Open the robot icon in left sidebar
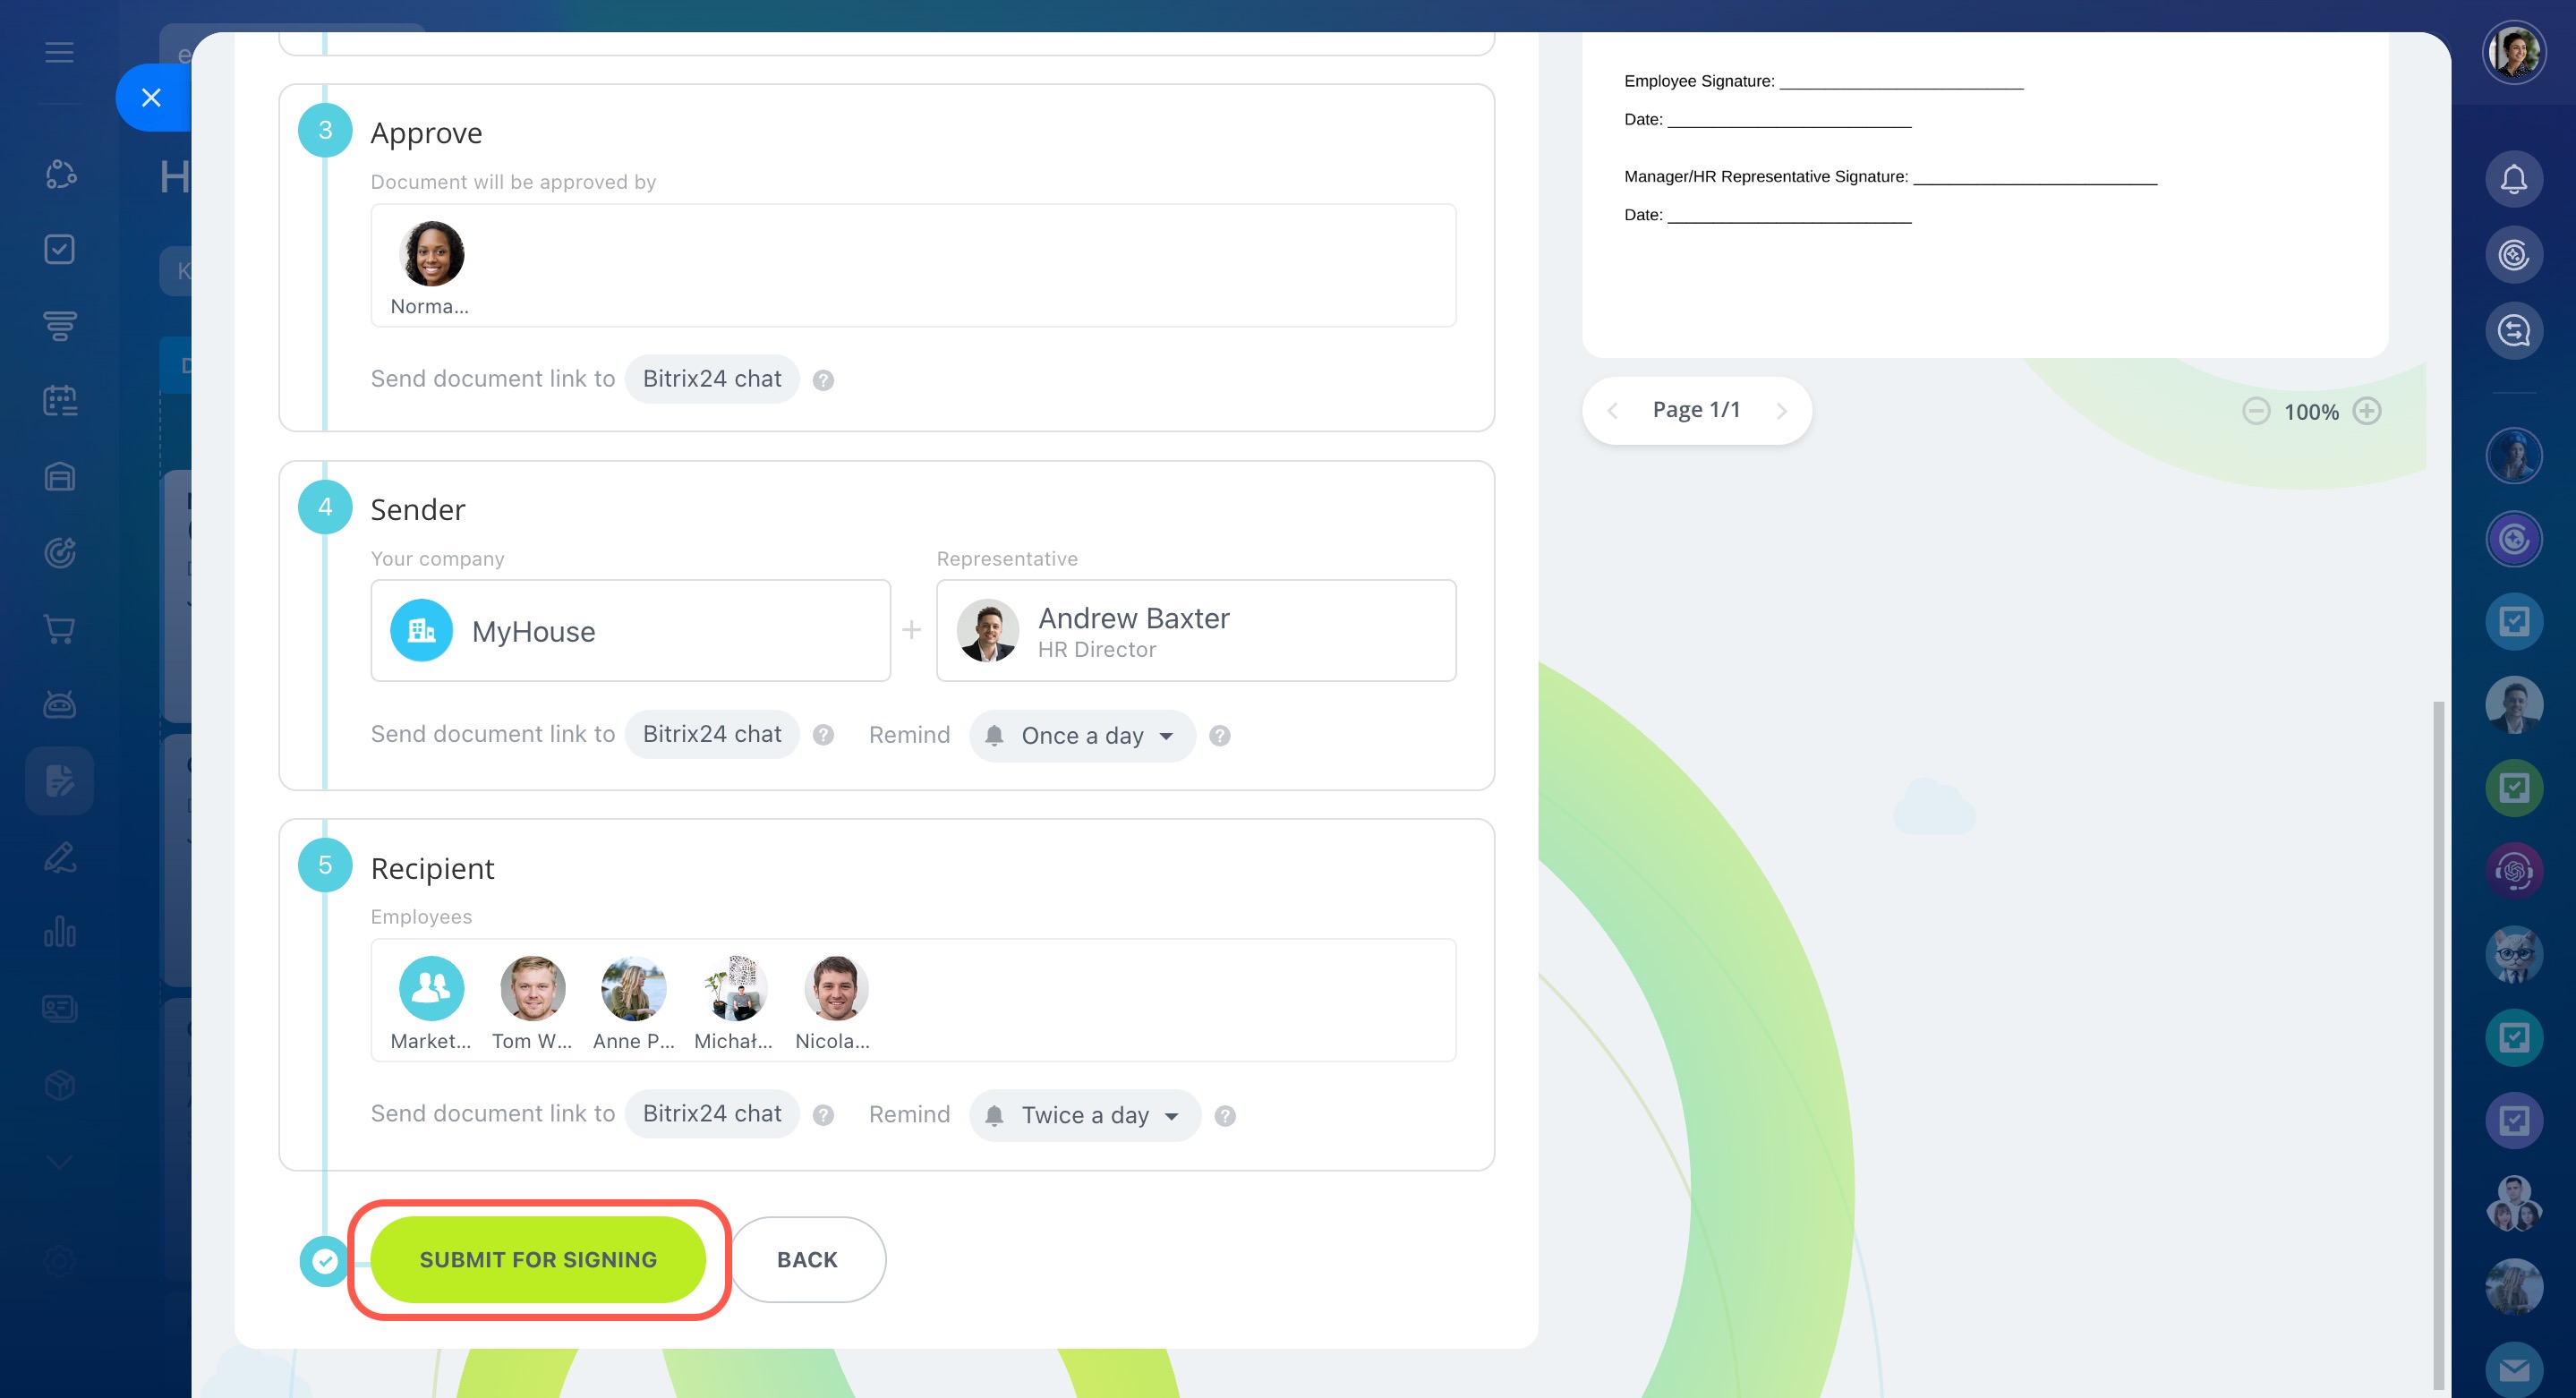Viewport: 2576px width, 1398px height. coord(59,704)
